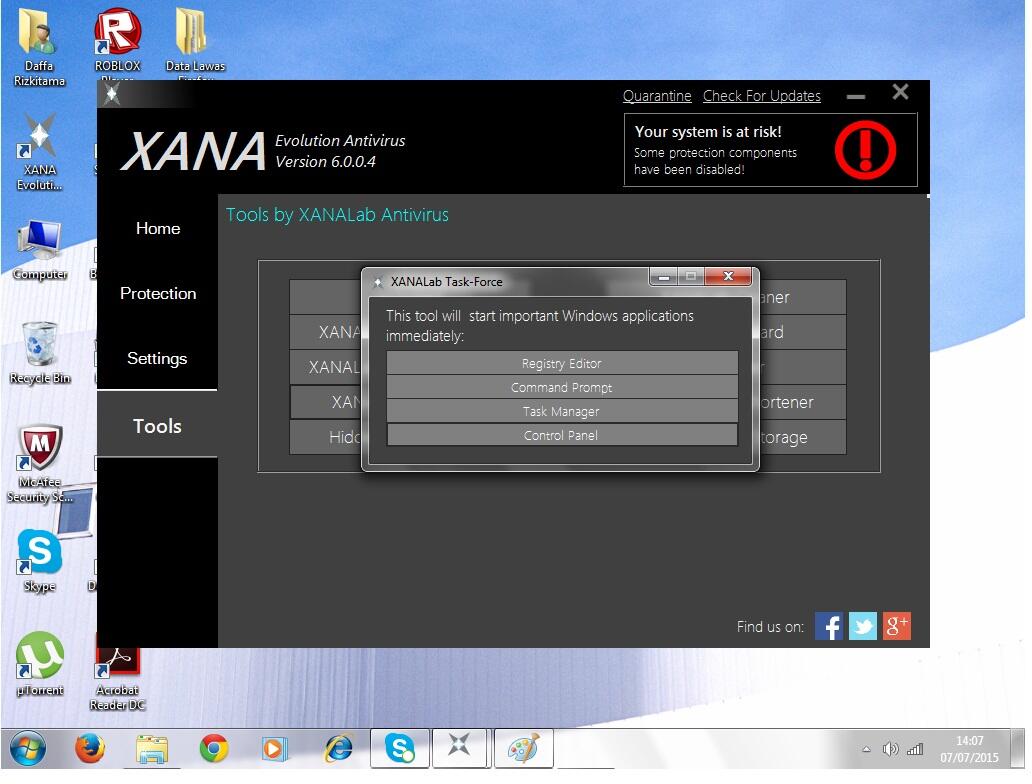Click Check For Updates link
The width and height of the screenshot is (1032, 784).
tap(761, 96)
